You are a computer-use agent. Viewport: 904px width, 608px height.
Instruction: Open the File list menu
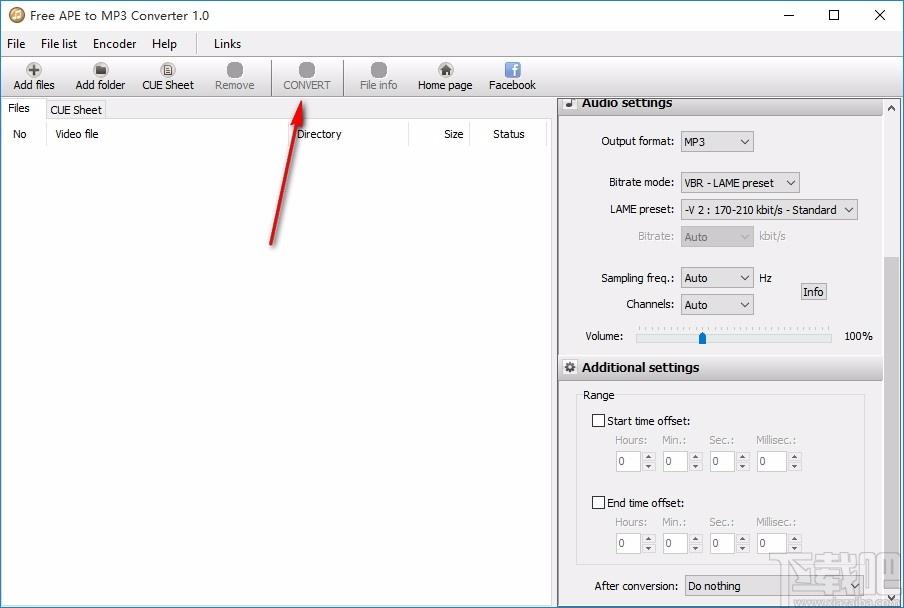coord(59,44)
